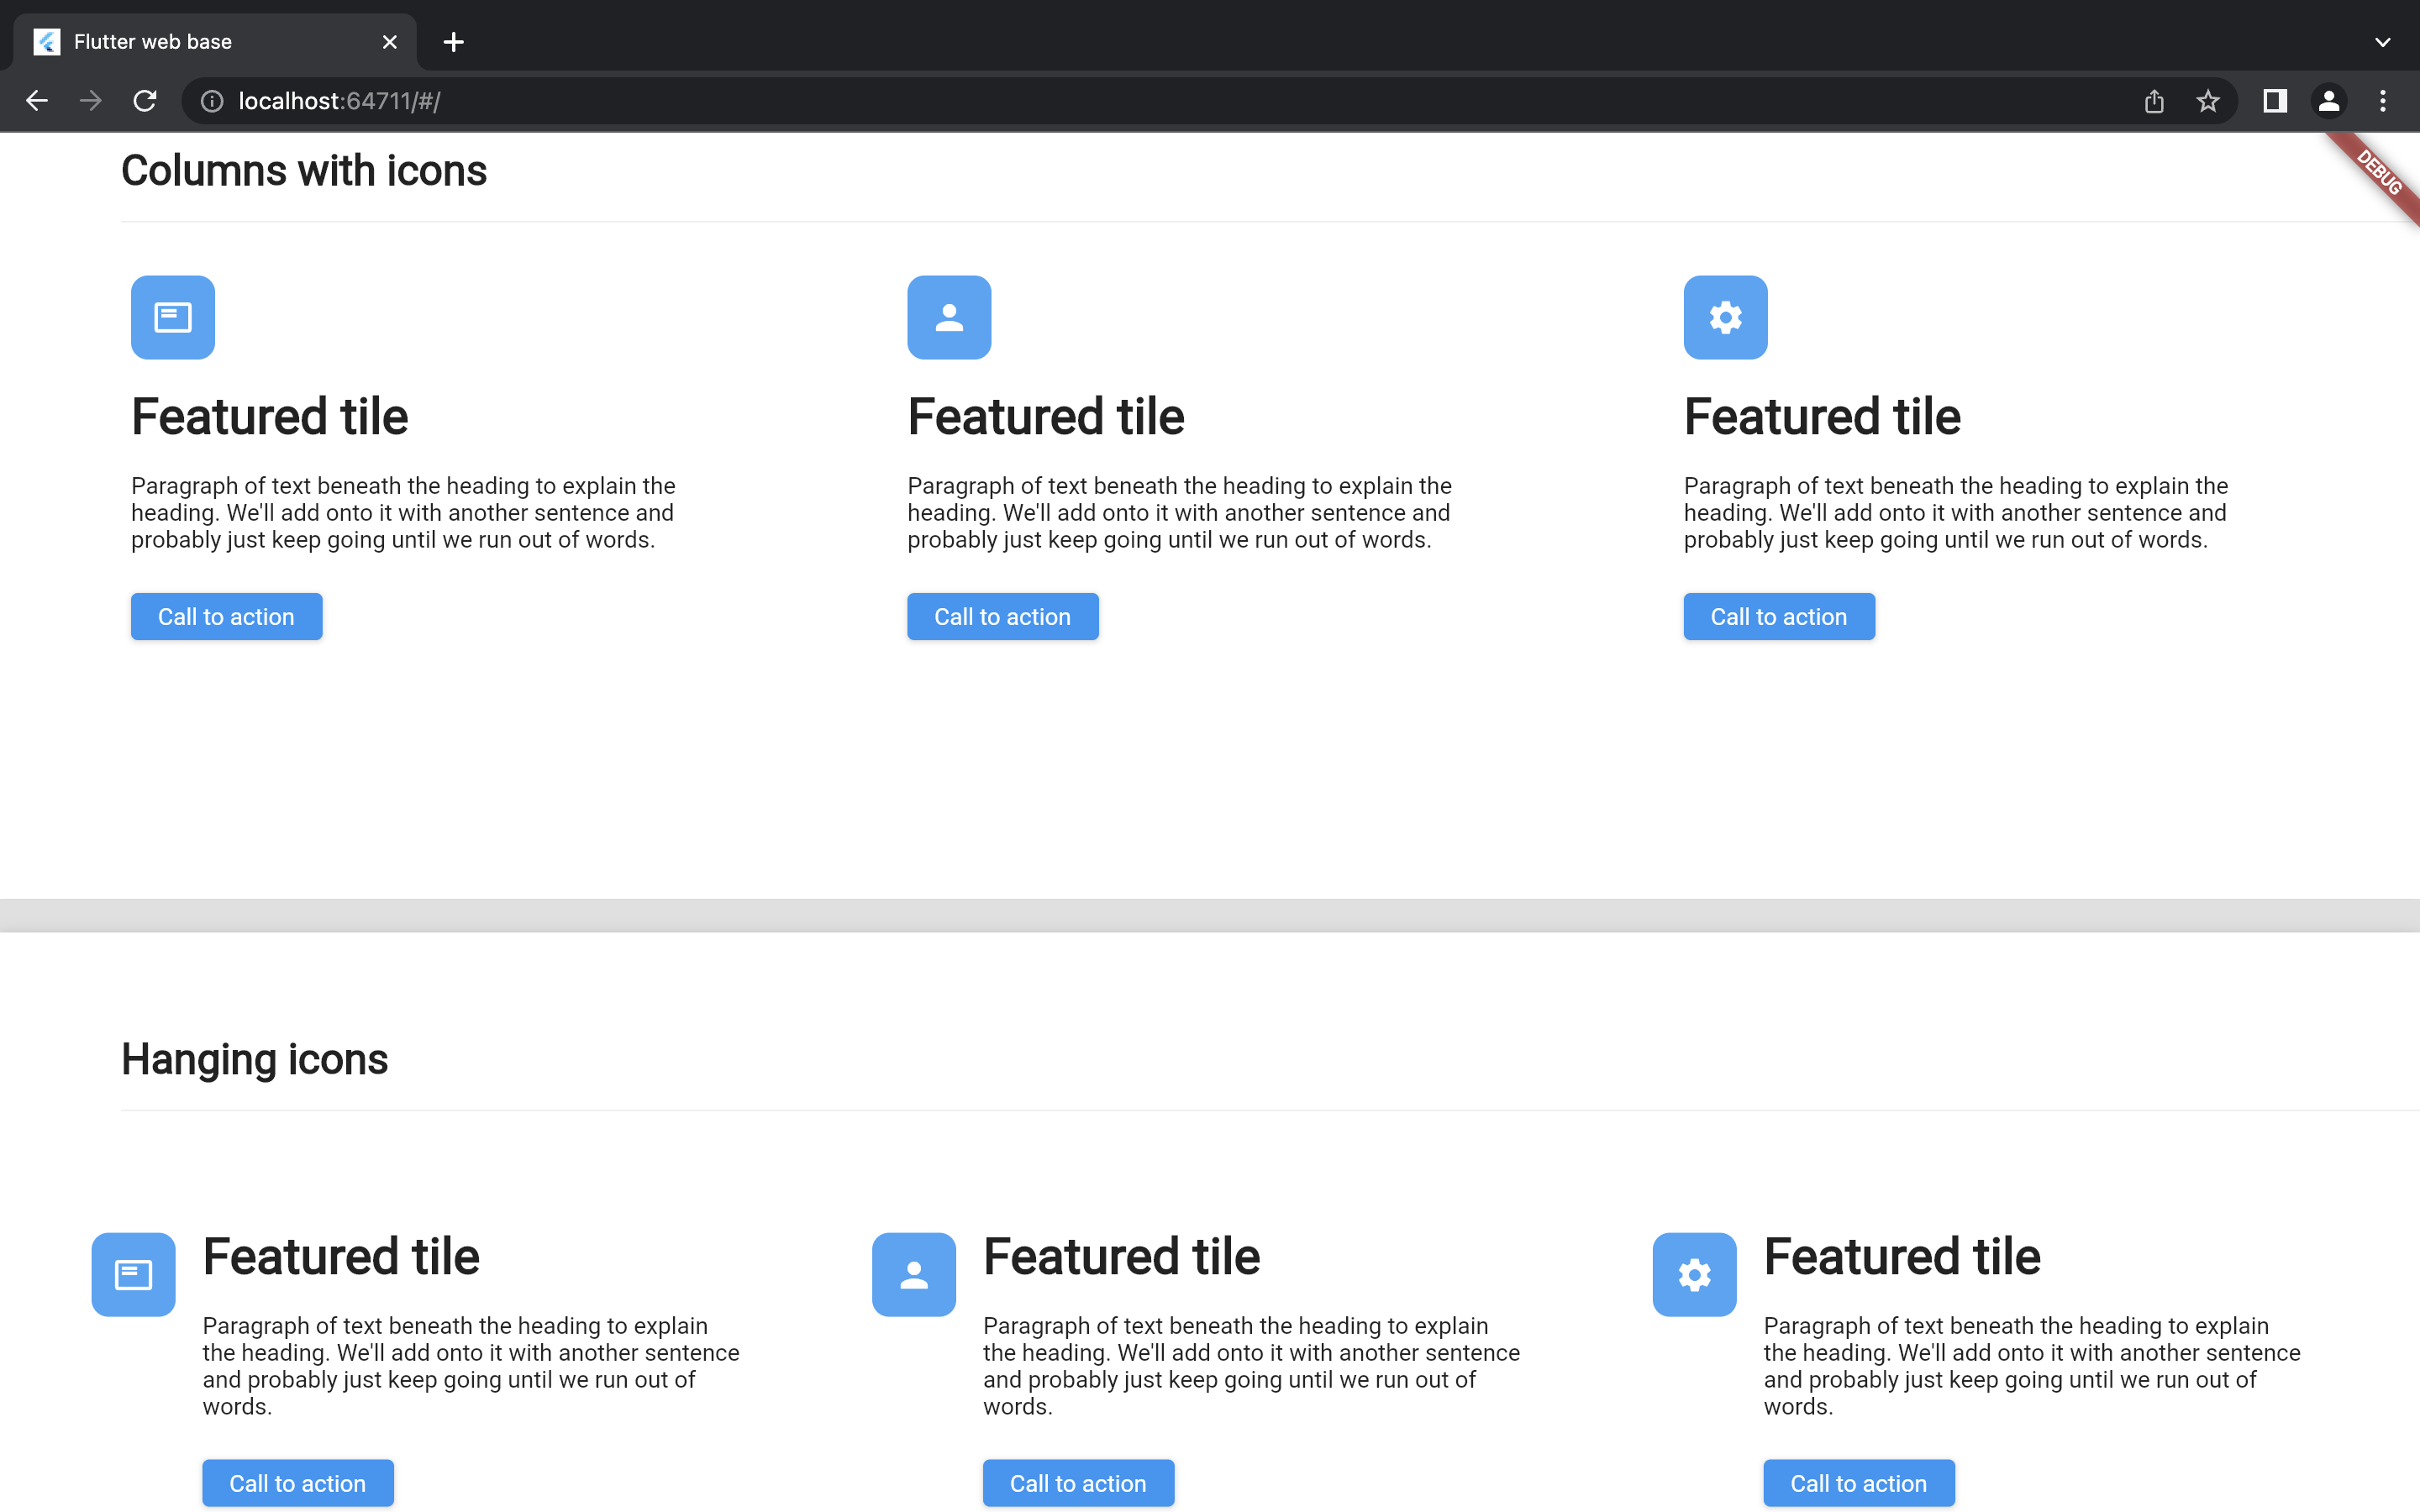This screenshot has width=2420, height=1512.
Task: Open the Chrome profile avatar
Action: (2328, 101)
